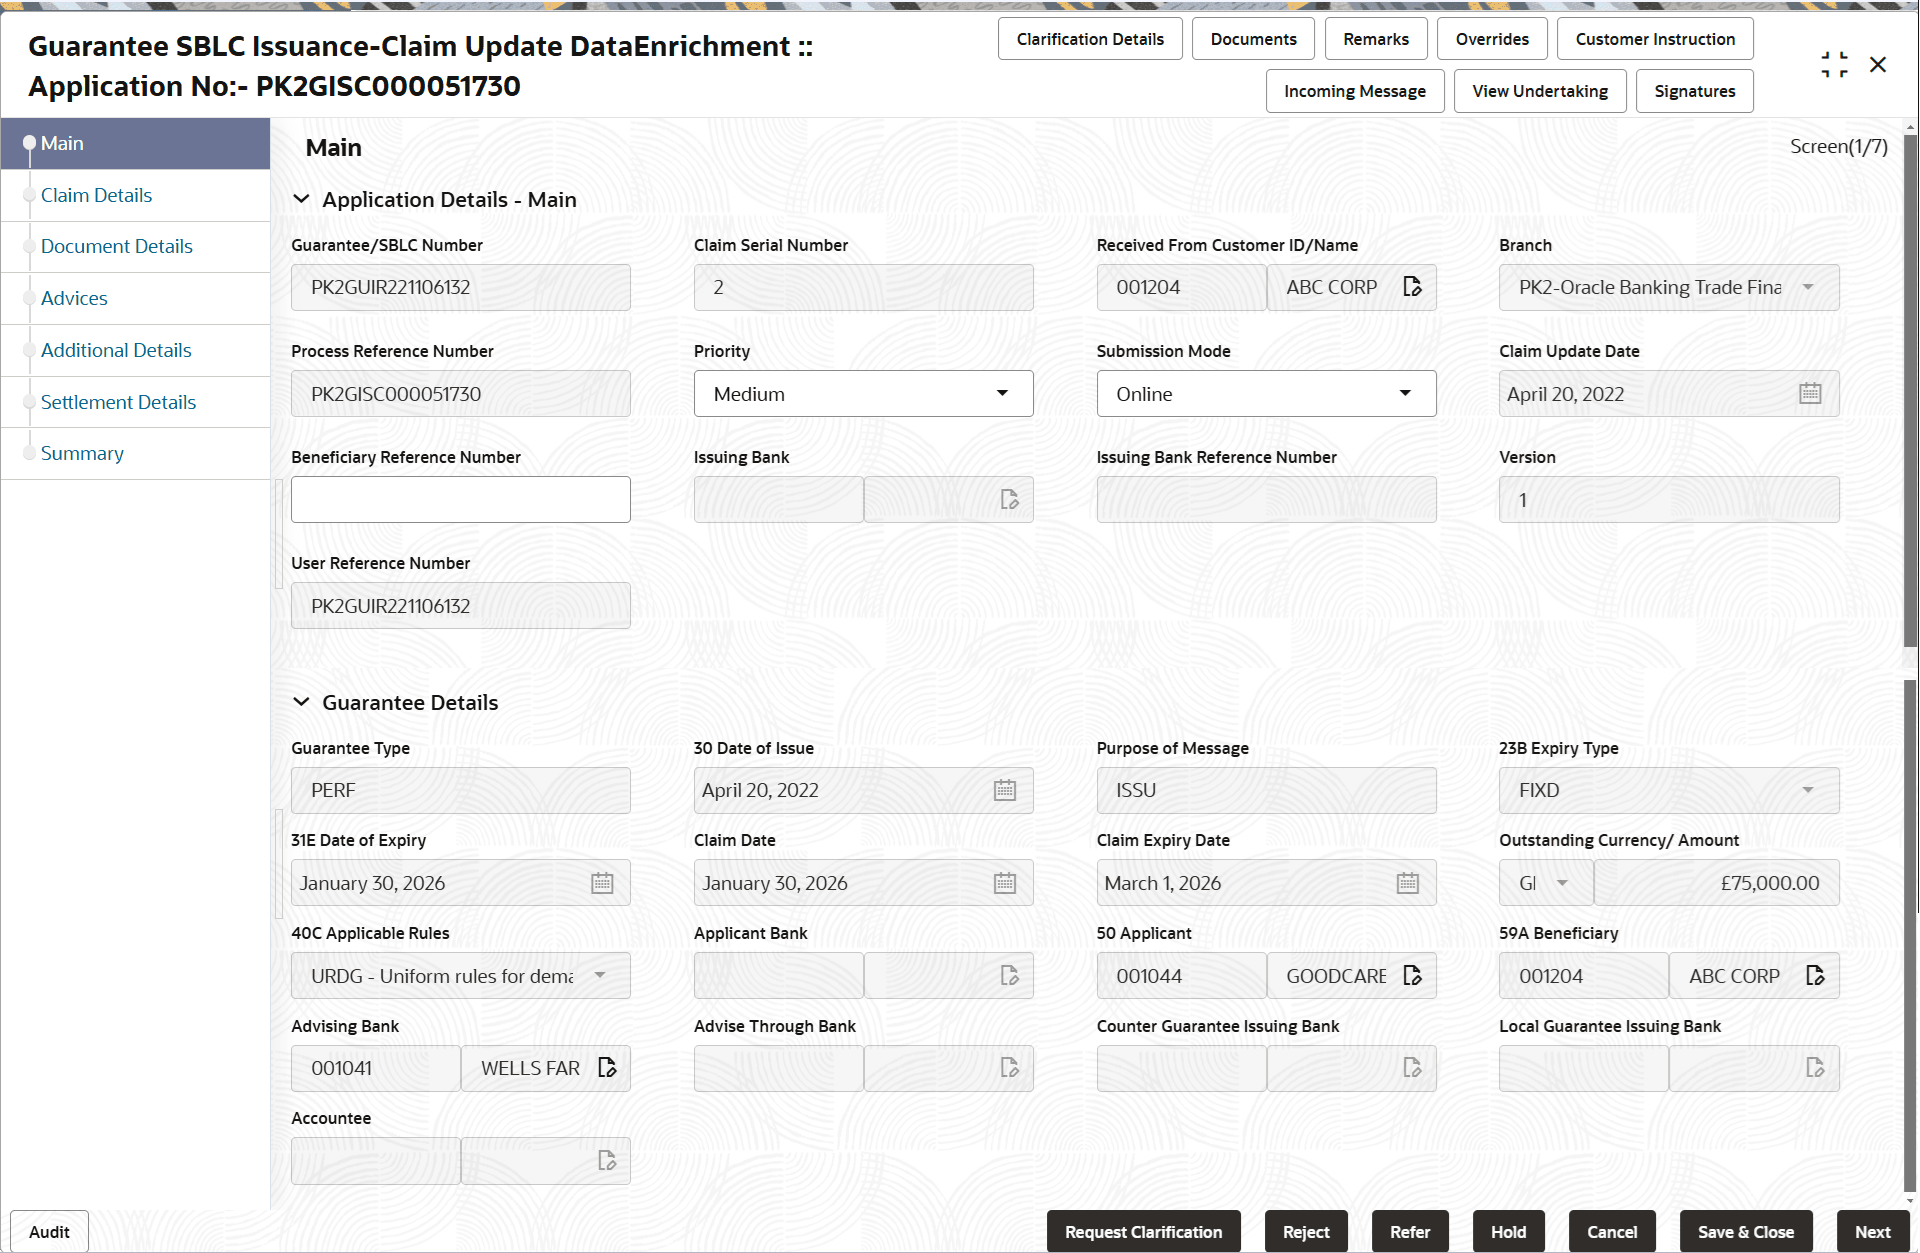Click the Request Clarification button
Viewport: 1920px width, 1253px height.
1142,1232
